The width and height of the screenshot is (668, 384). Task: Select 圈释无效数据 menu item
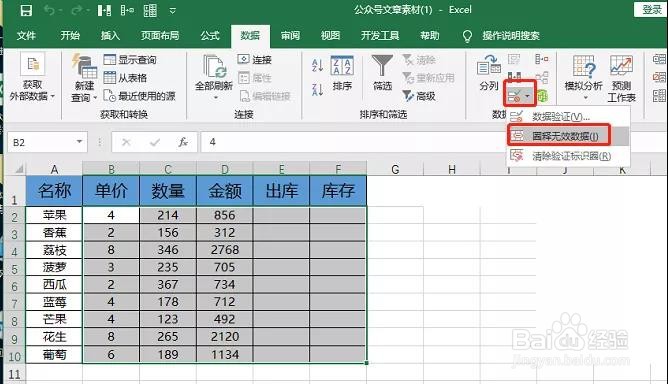tap(568, 136)
